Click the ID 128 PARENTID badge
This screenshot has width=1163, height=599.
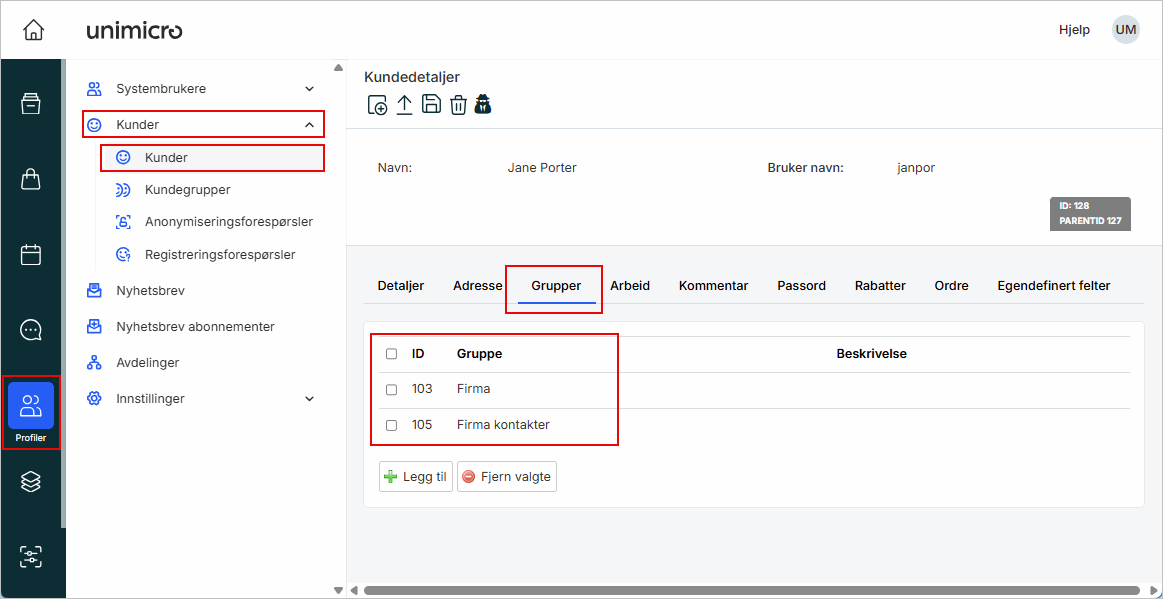pos(1090,214)
